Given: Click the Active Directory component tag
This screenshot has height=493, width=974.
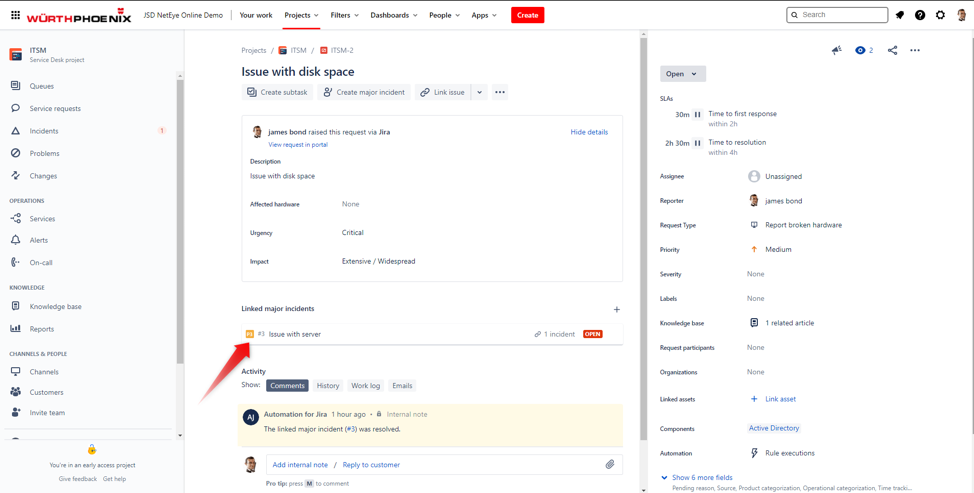Looking at the screenshot, I should pyautogui.click(x=774, y=428).
